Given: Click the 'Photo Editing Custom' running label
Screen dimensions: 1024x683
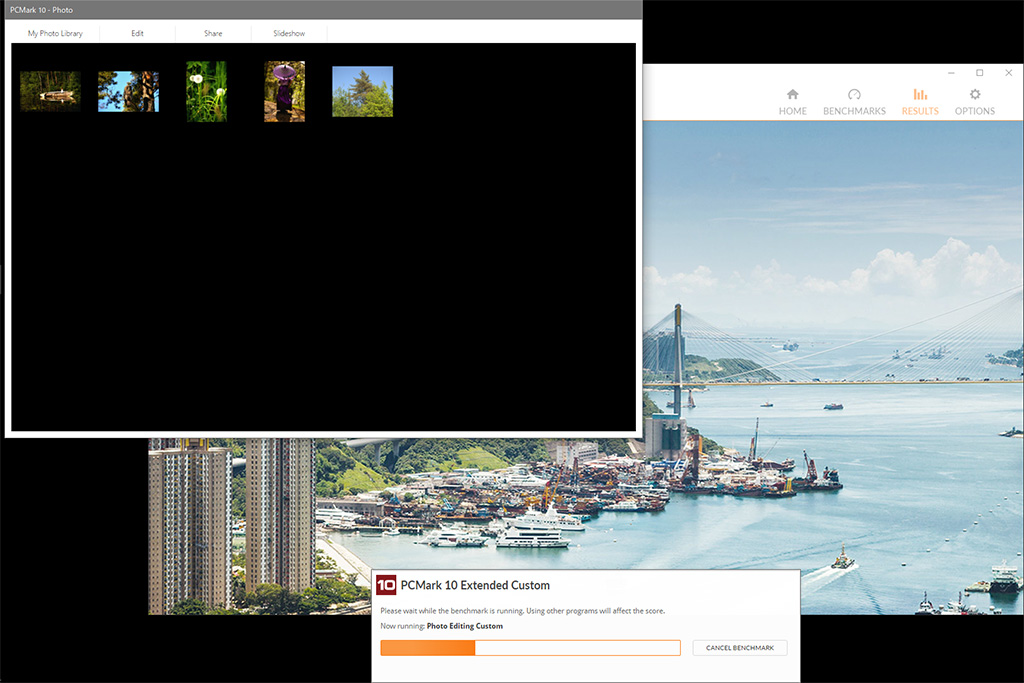Looking at the screenshot, I should click(464, 626).
